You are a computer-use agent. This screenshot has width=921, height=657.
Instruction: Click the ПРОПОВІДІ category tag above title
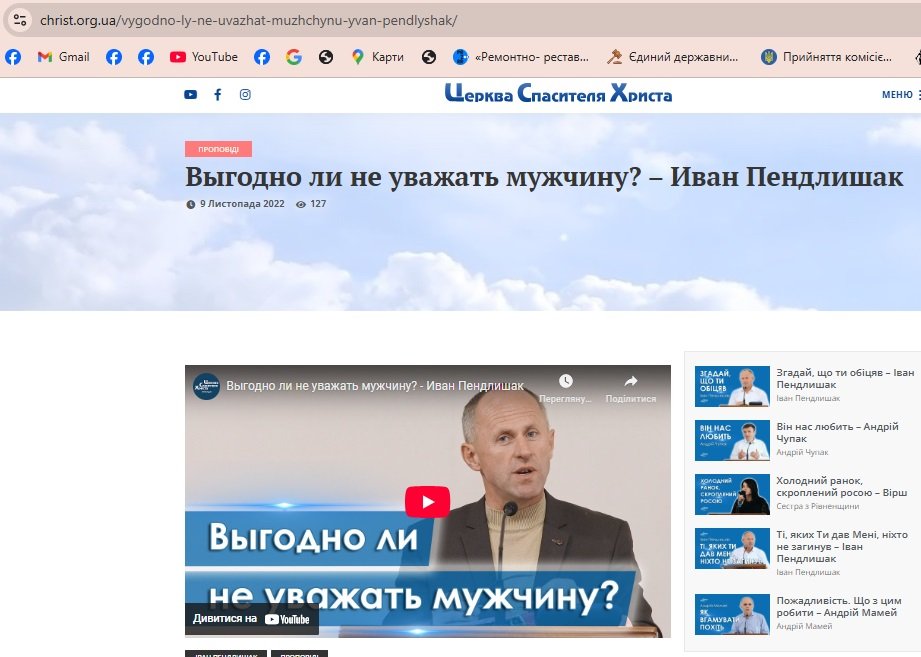219,149
